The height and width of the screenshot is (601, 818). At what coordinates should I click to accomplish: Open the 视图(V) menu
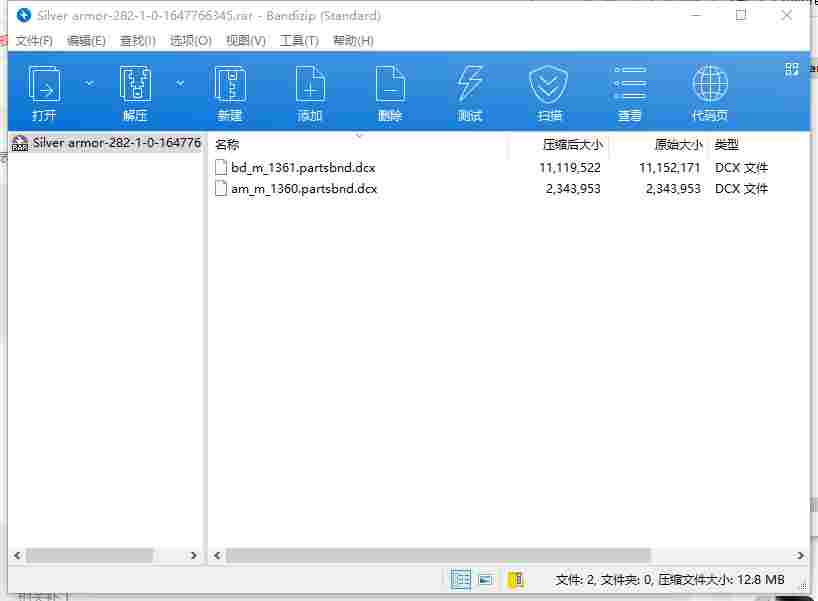coord(246,41)
